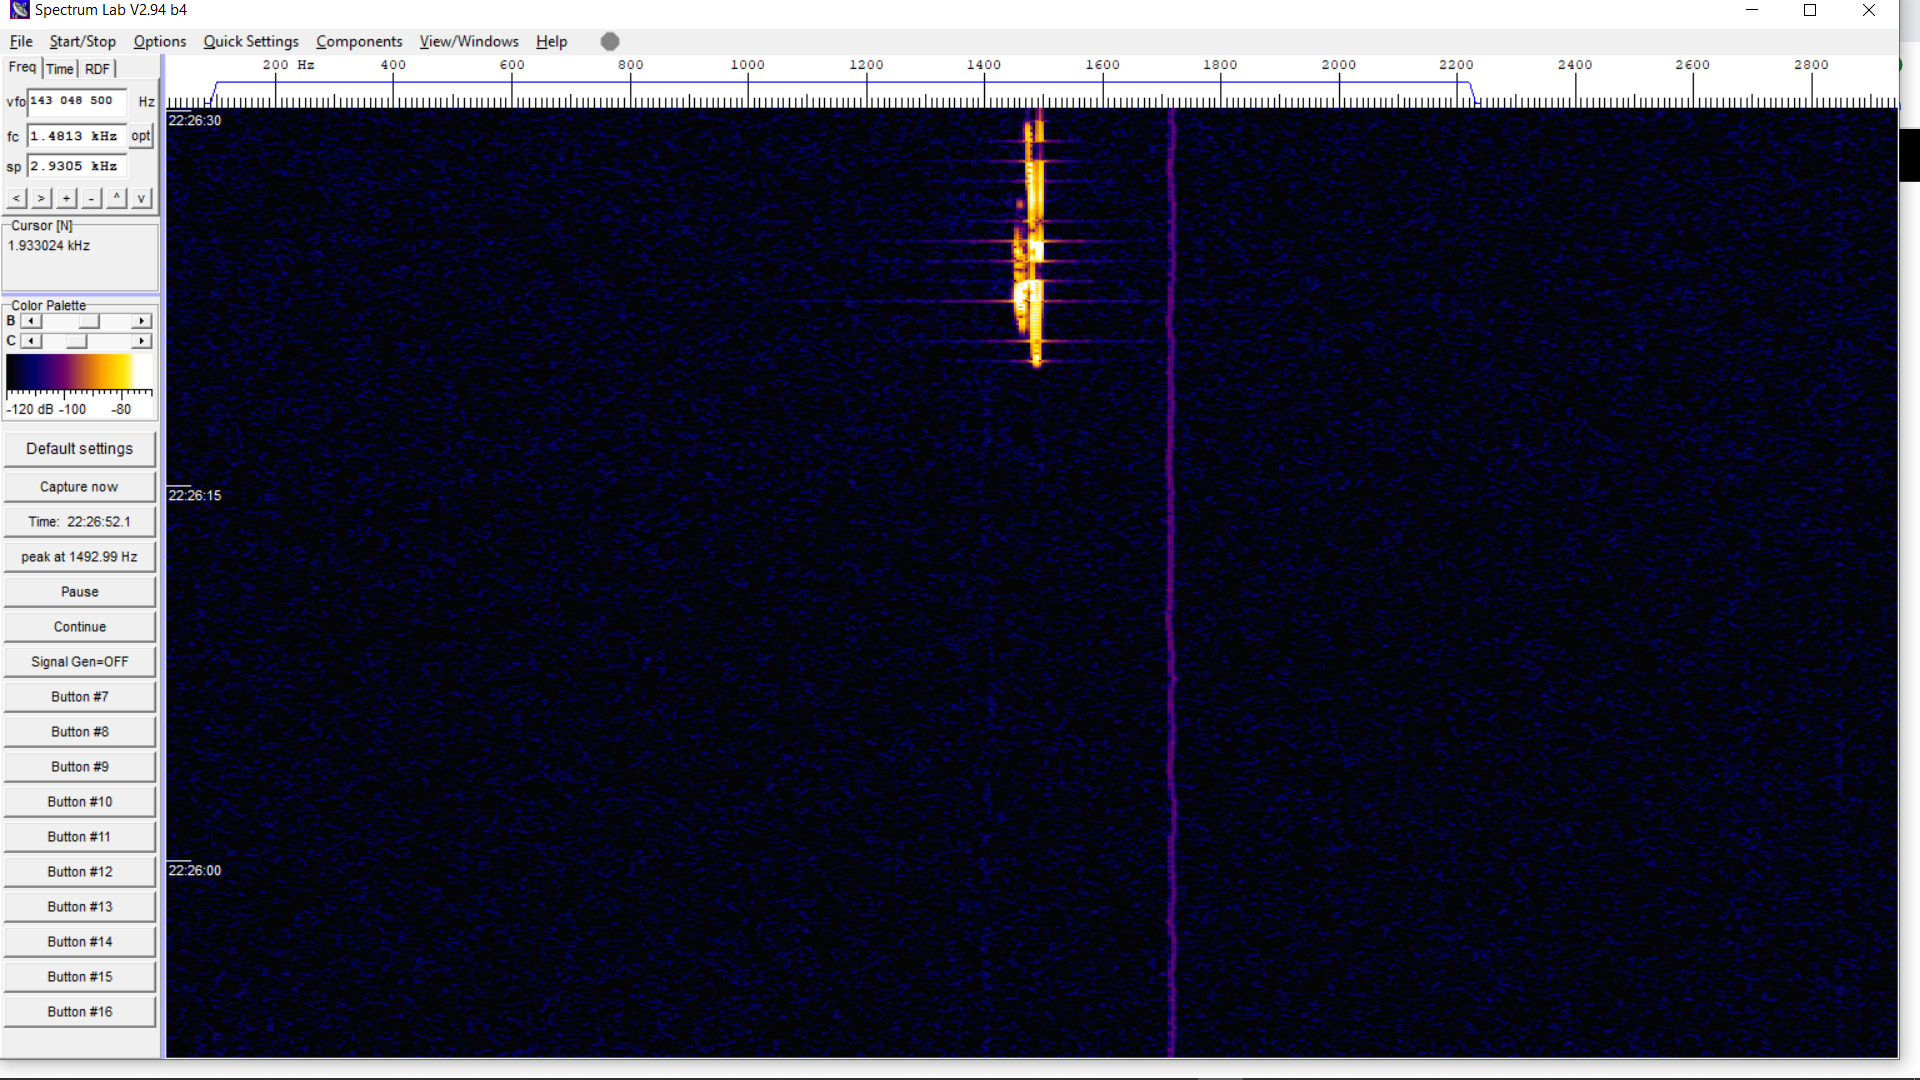Switch to the Time tab
The width and height of the screenshot is (1920, 1080).
60,68
